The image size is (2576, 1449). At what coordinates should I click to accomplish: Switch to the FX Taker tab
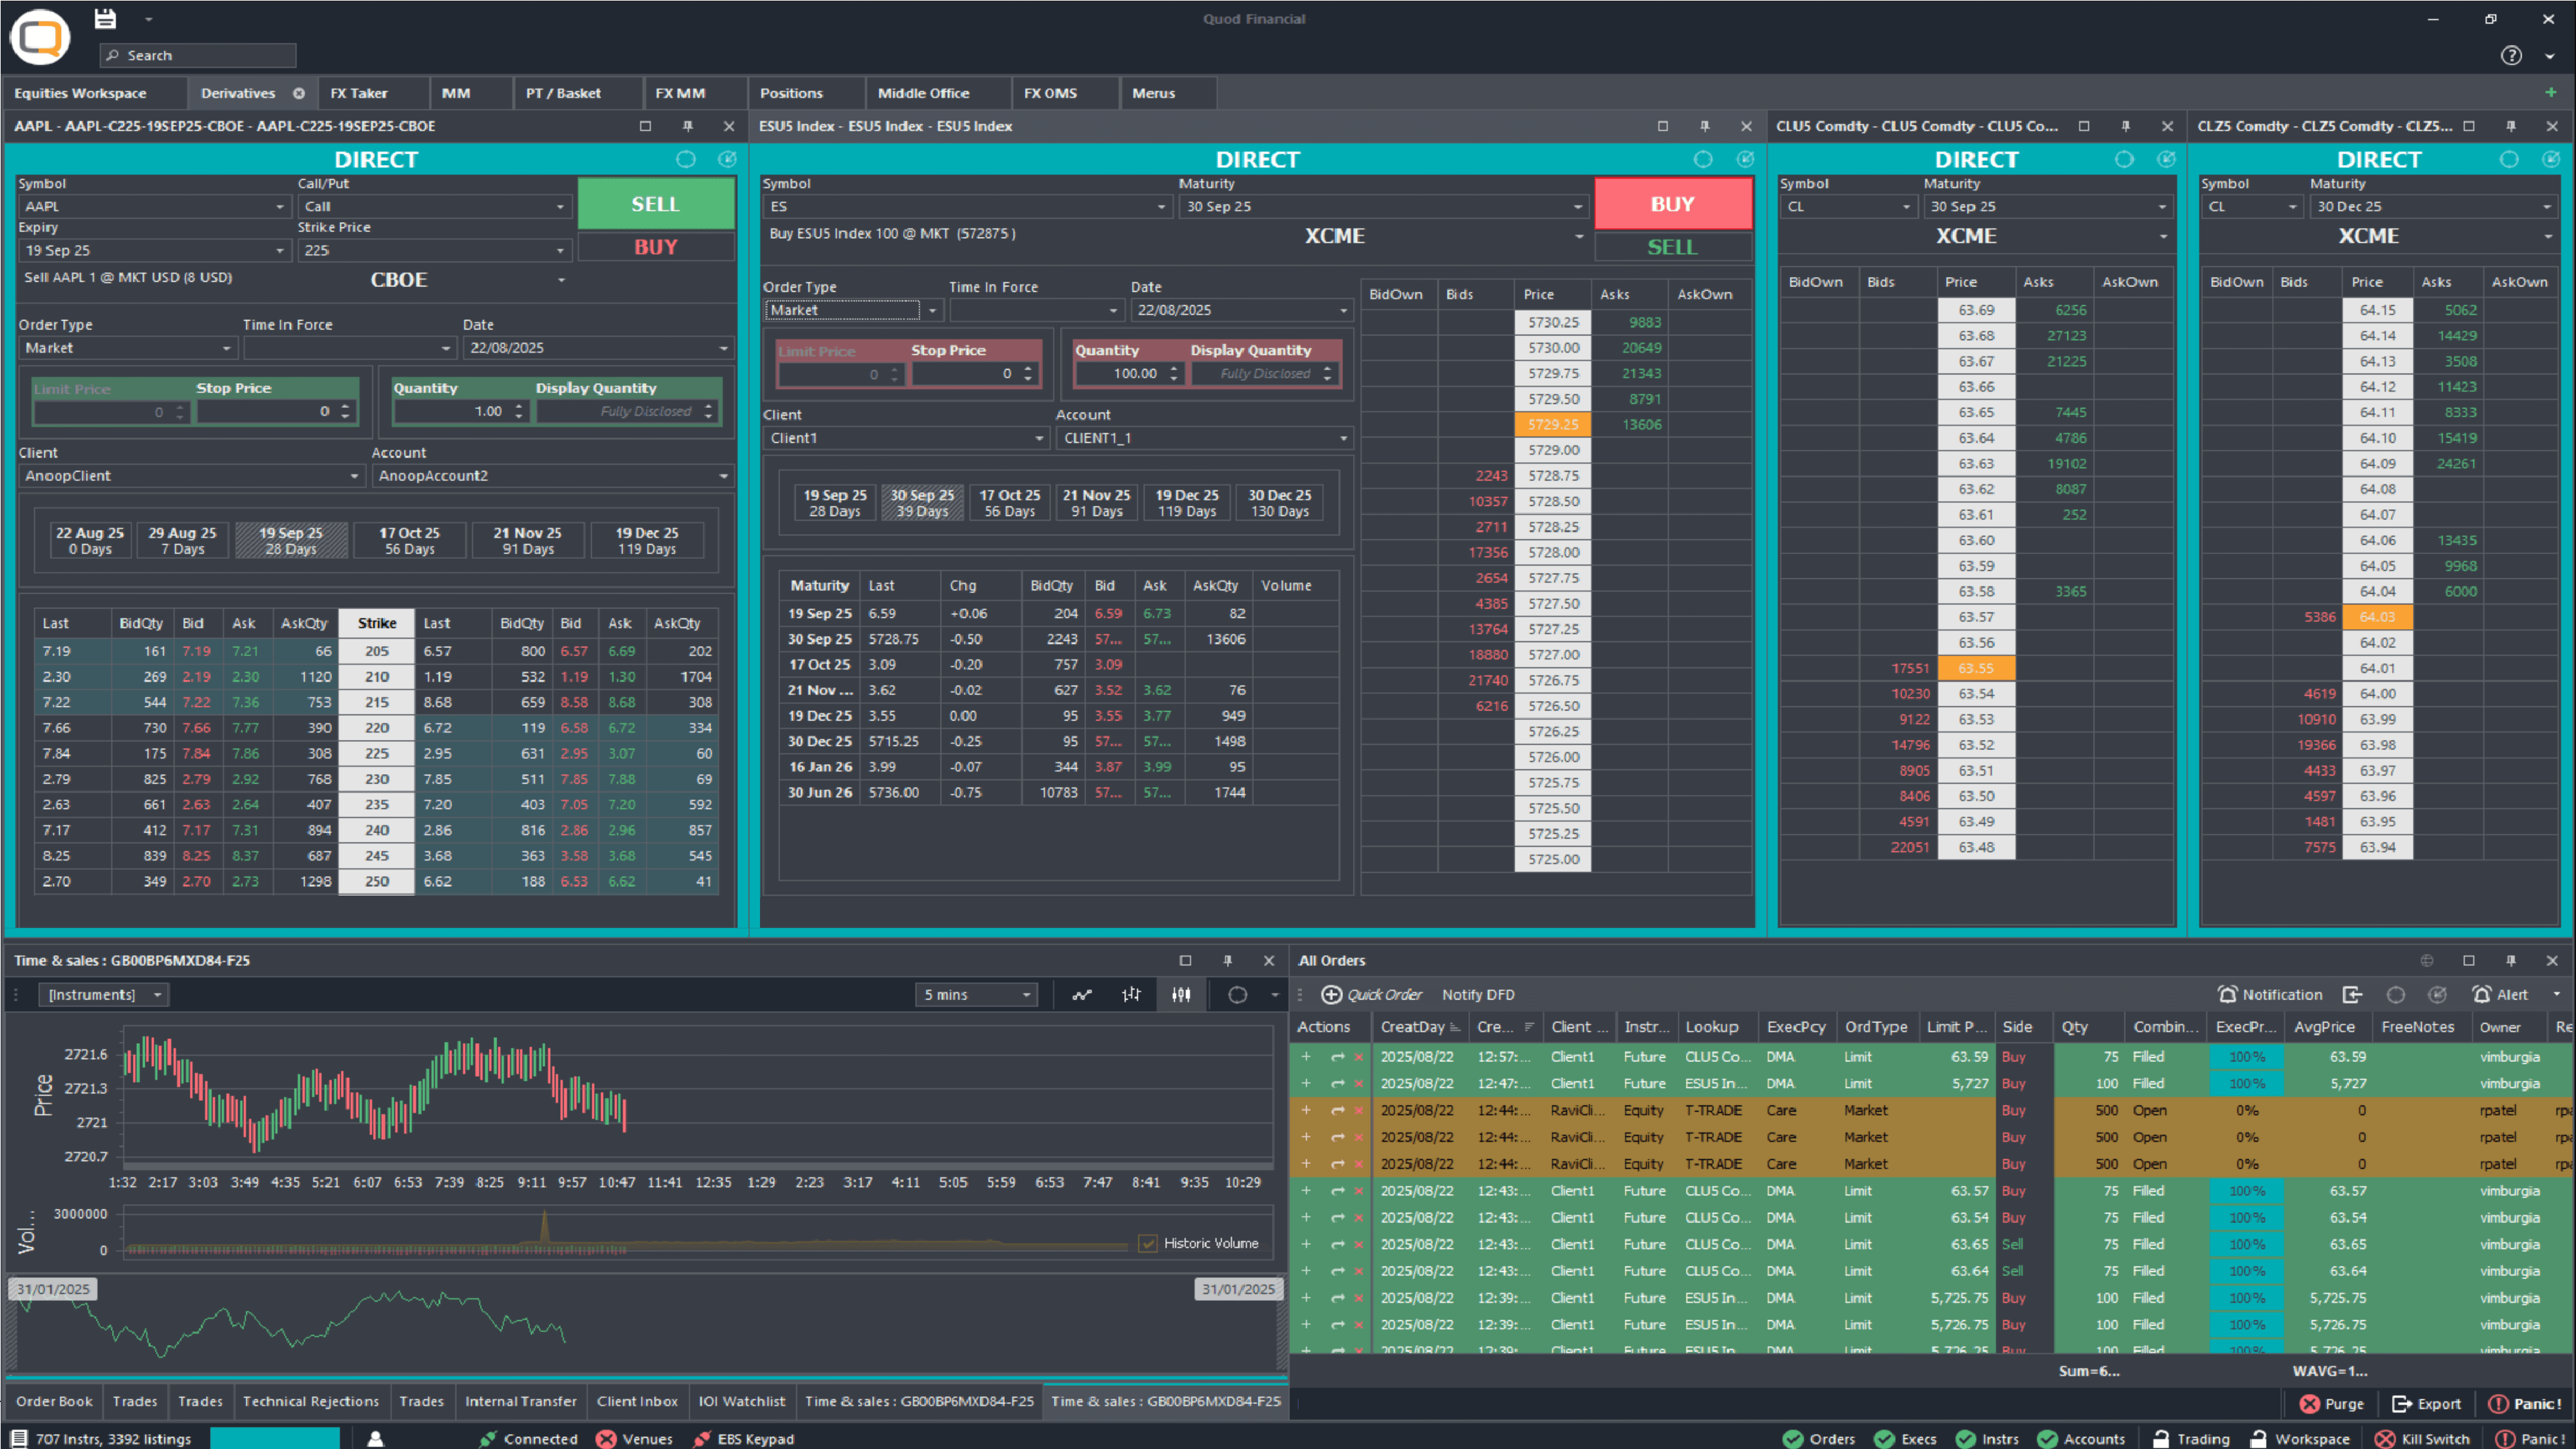coord(358,93)
